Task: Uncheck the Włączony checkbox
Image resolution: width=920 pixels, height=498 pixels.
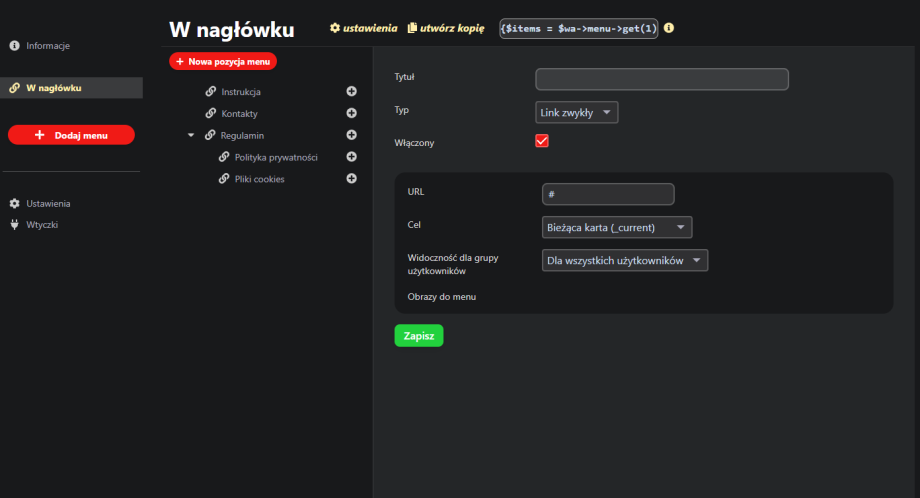Action: click(x=543, y=141)
